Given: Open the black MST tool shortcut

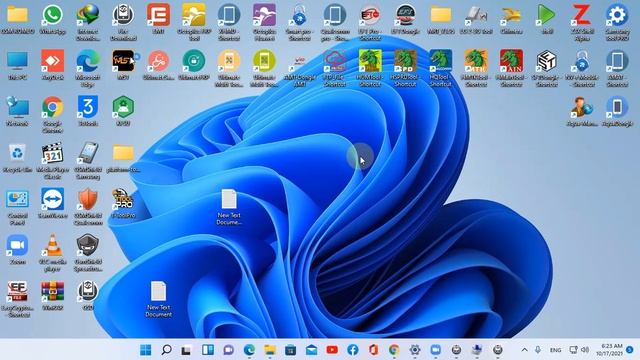Looking at the screenshot, I should click(x=123, y=61).
